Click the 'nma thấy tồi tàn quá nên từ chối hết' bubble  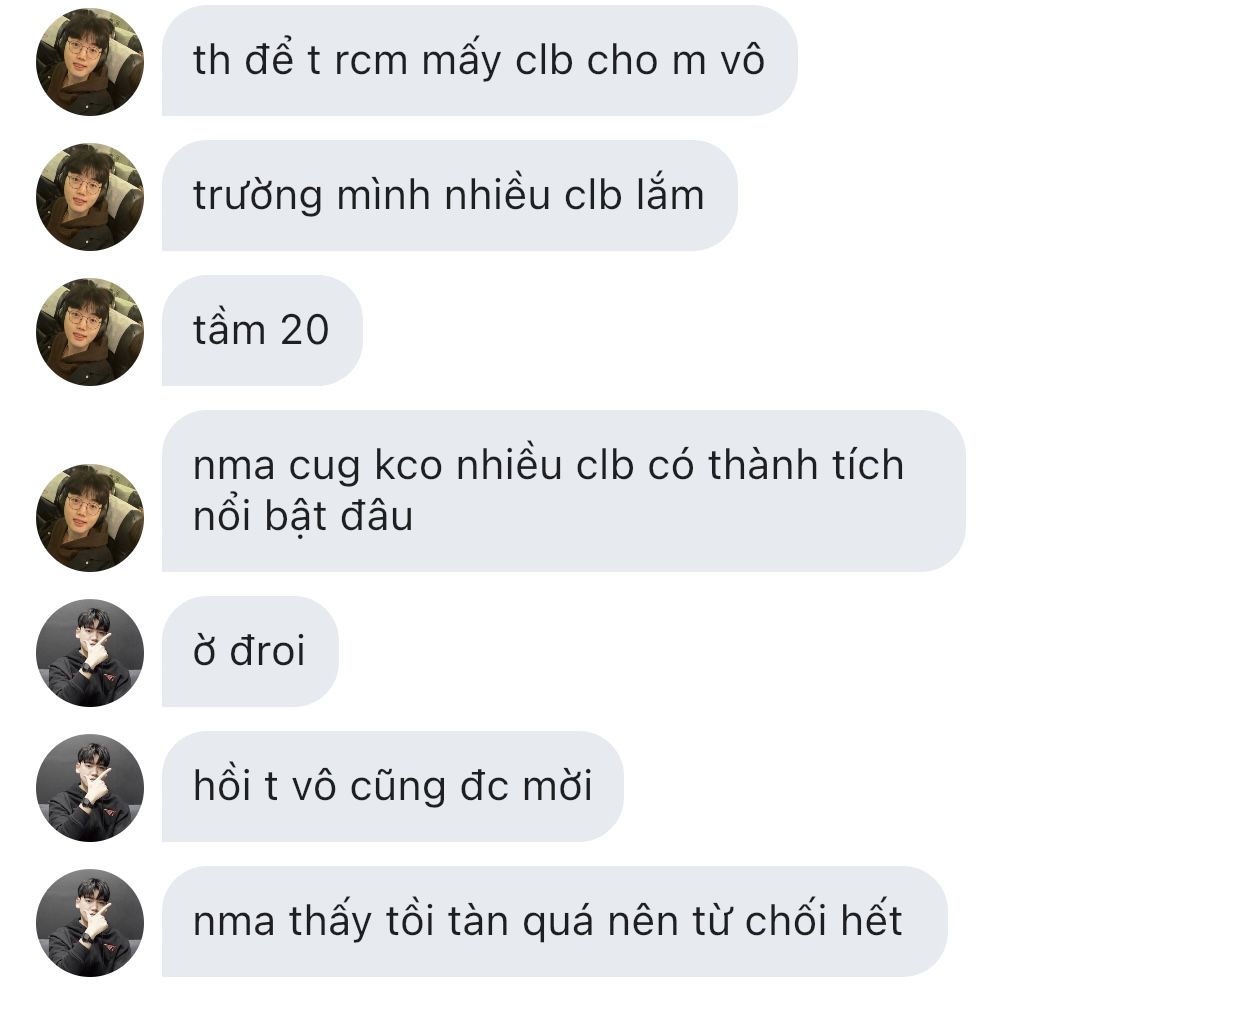coord(555,921)
